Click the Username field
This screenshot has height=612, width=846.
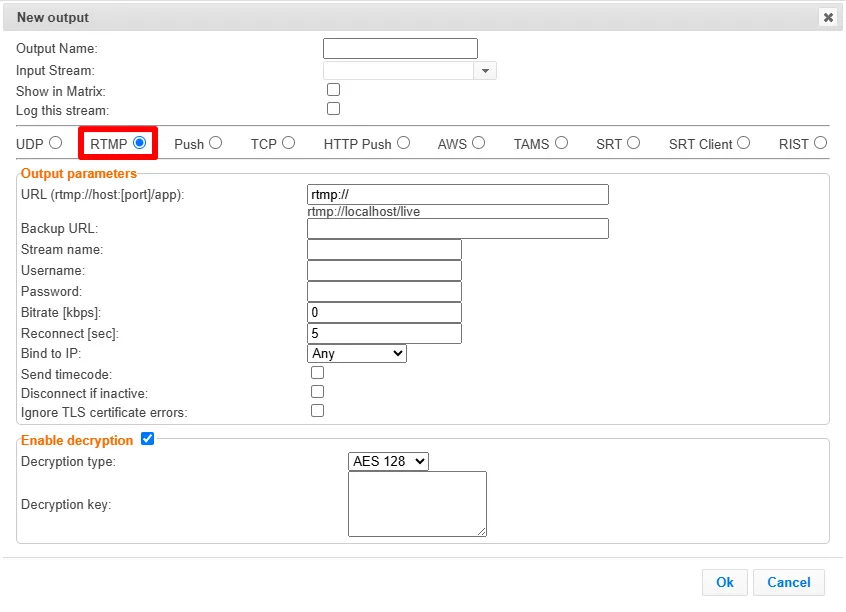(x=384, y=271)
